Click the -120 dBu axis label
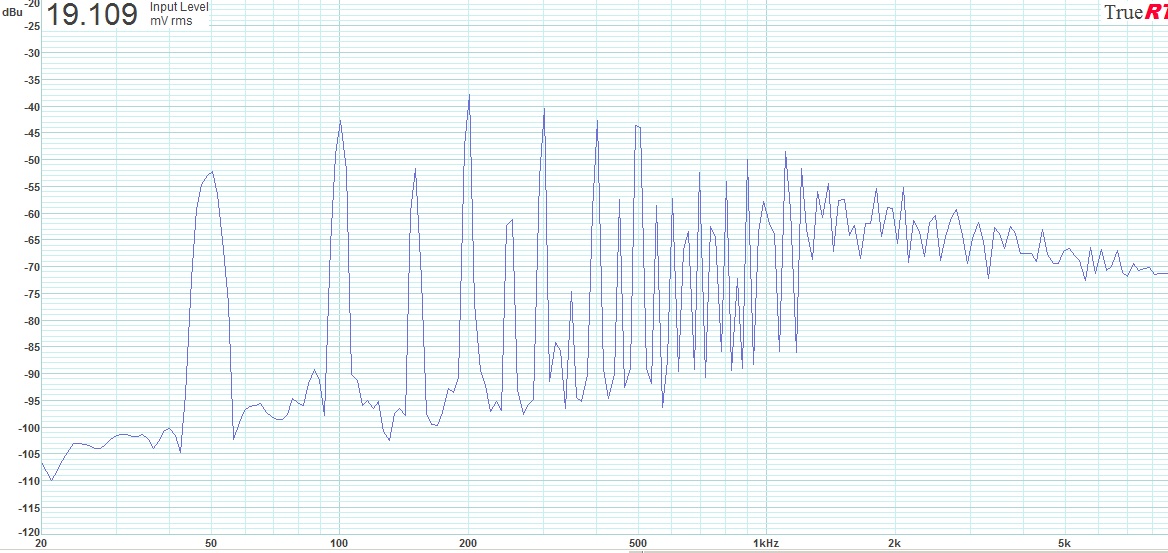The height and width of the screenshot is (553, 1168). (27, 534)
